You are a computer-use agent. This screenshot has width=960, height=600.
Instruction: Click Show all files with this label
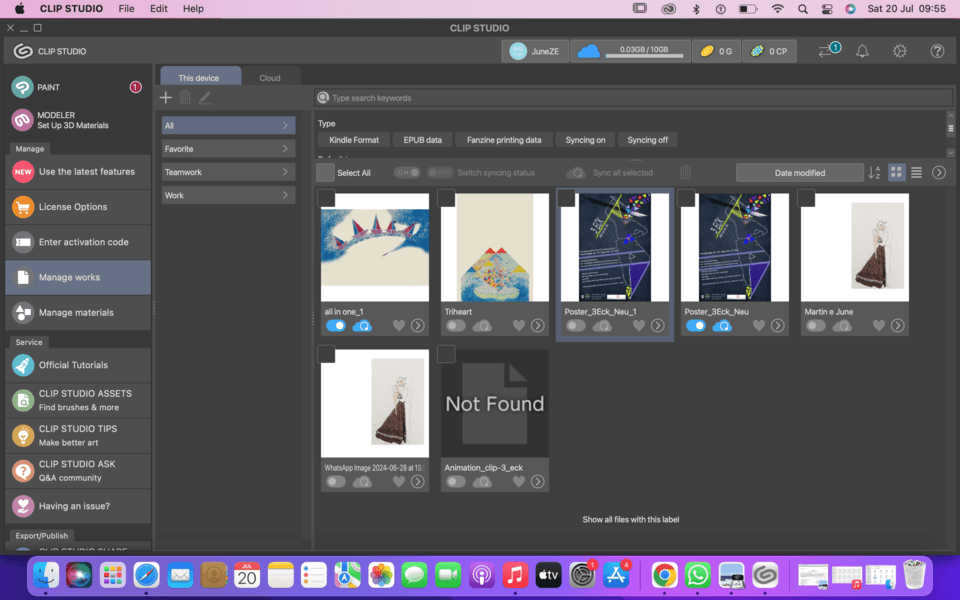[x=630, y=519]
